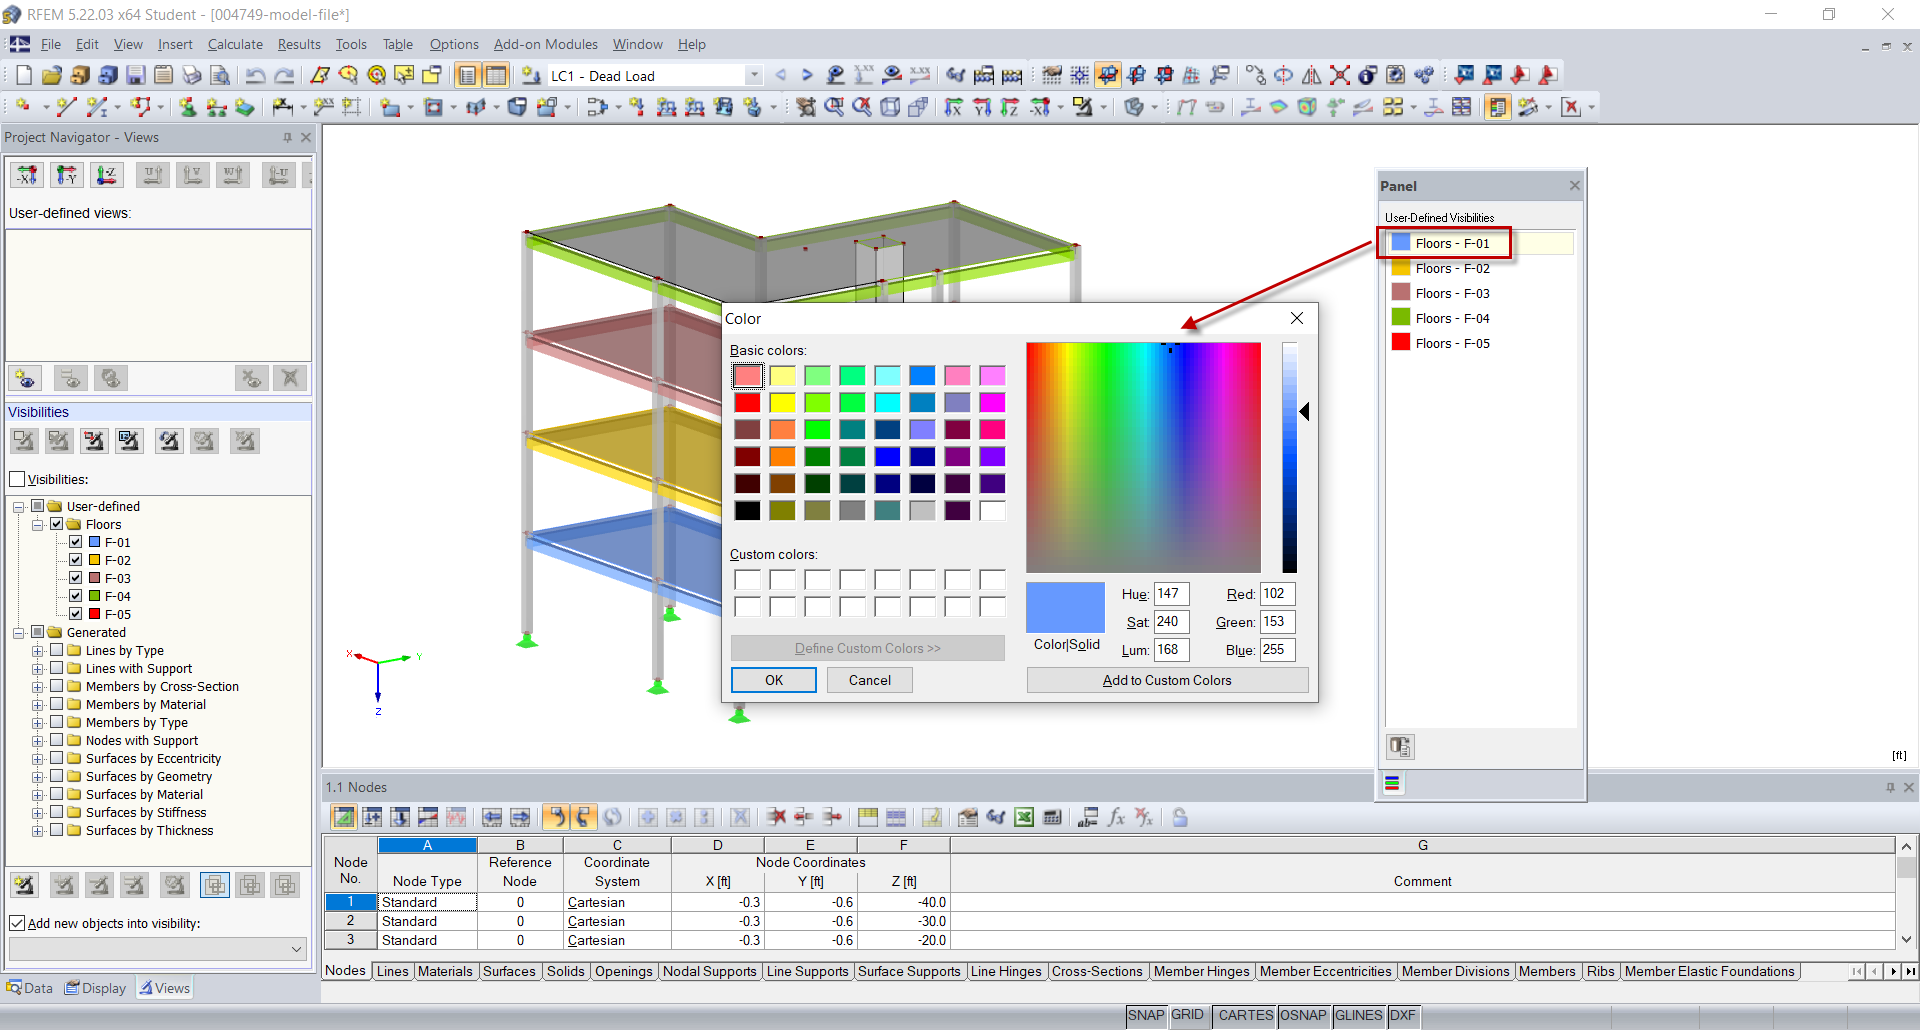Export the Nodes table to Excel
This screenshot has height=1030, width=1920.
(x=1024, y=817)
